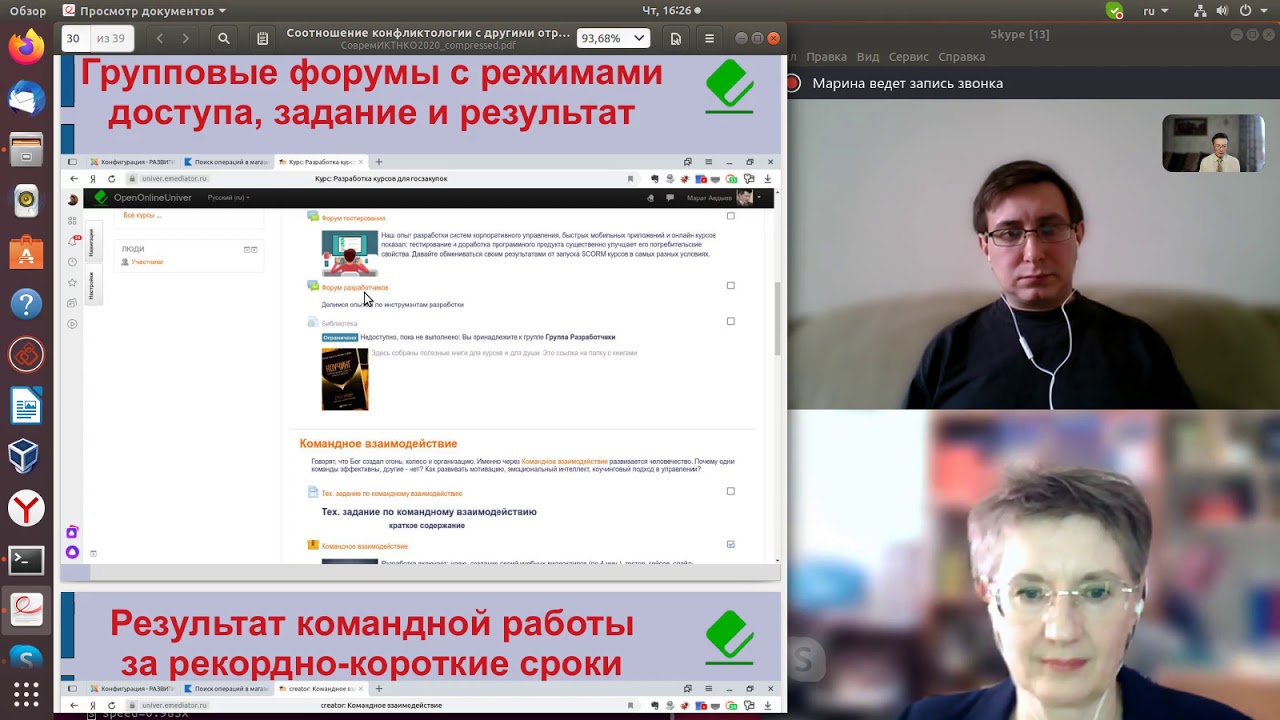
Task: Open the Help dock icon
Action: click(x=26, y=303)
